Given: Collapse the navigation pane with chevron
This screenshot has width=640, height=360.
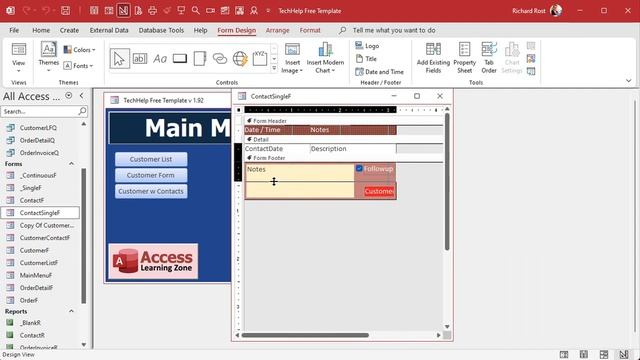Looking at the screenshot, I should pos(82,96).
